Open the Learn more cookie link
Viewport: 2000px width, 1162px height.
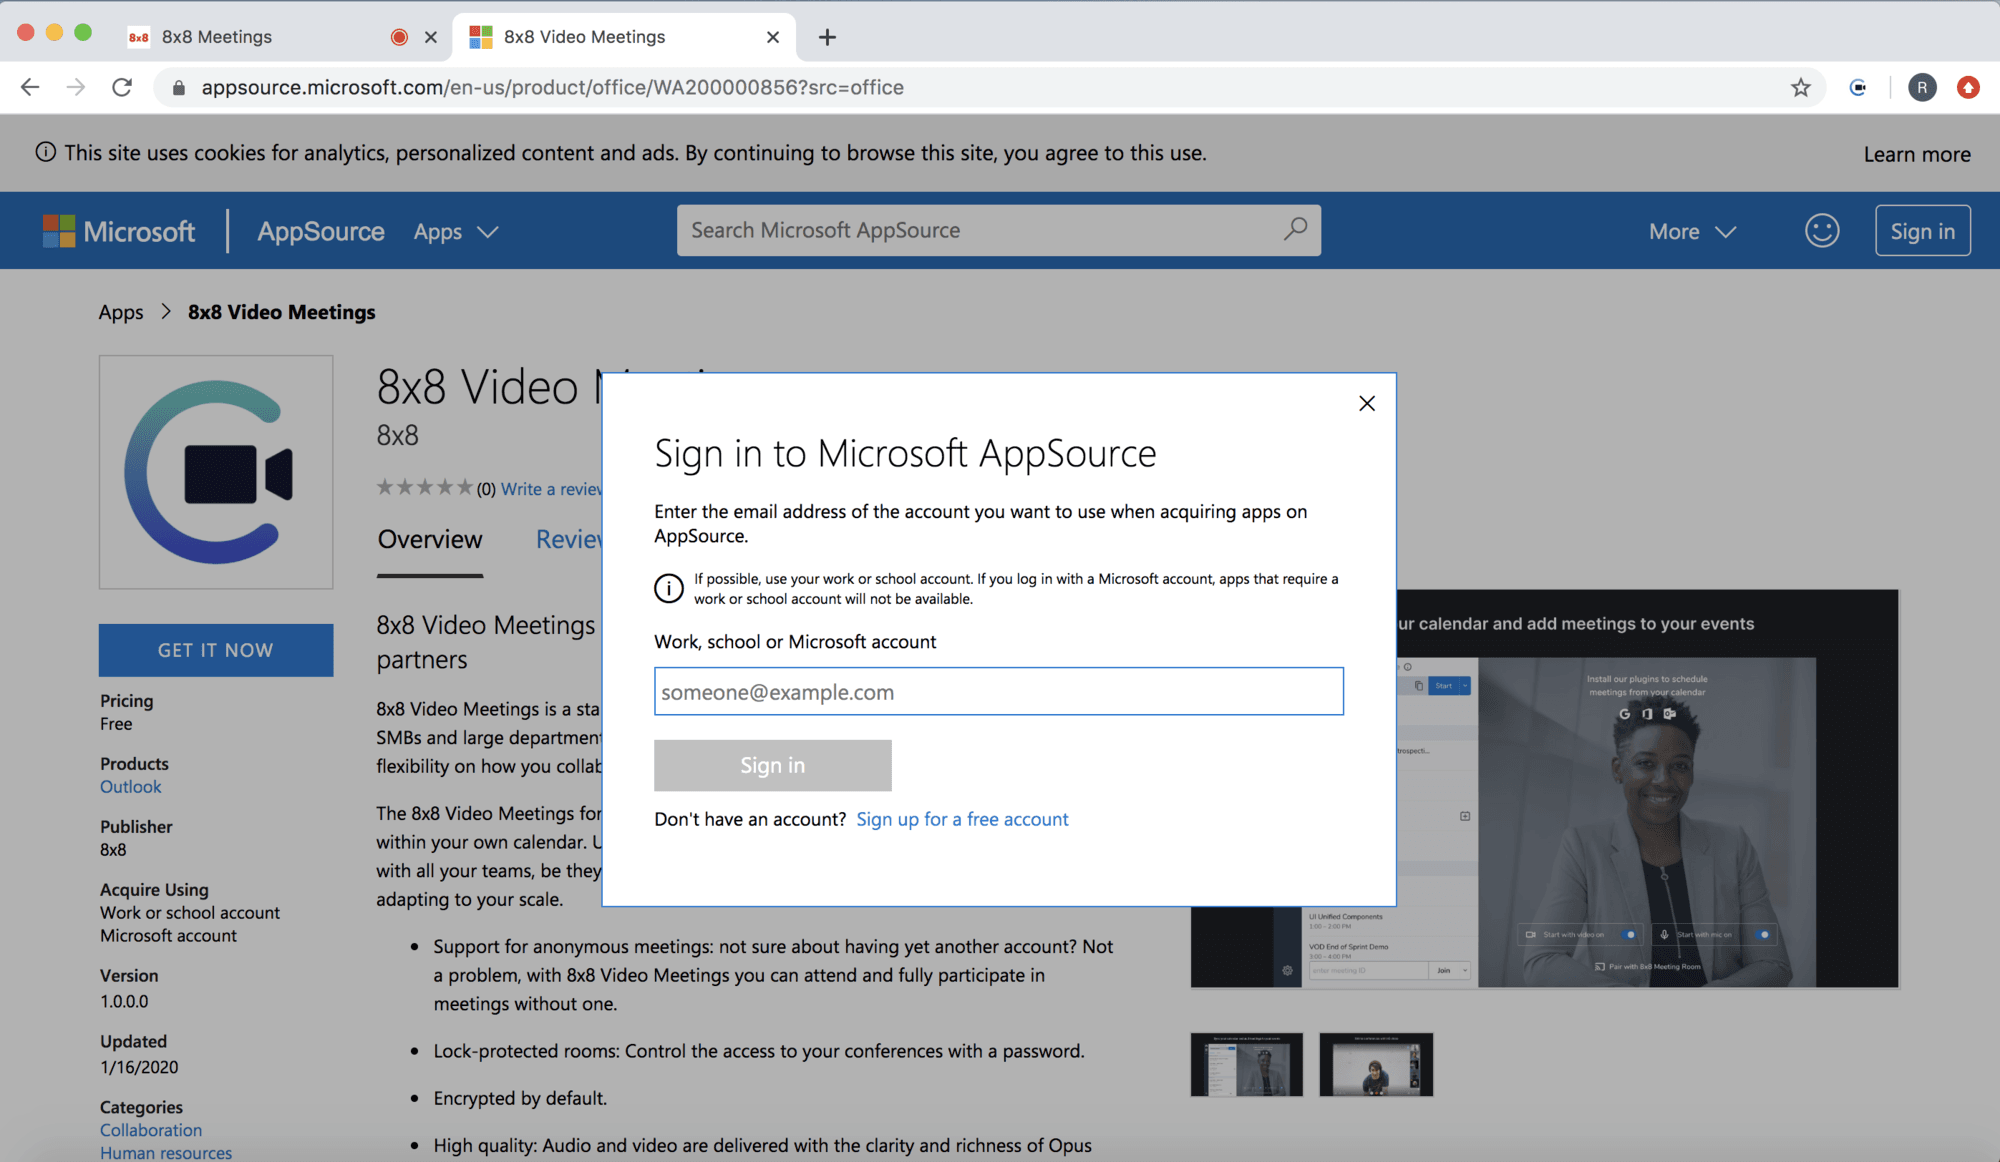[1916, 154]
